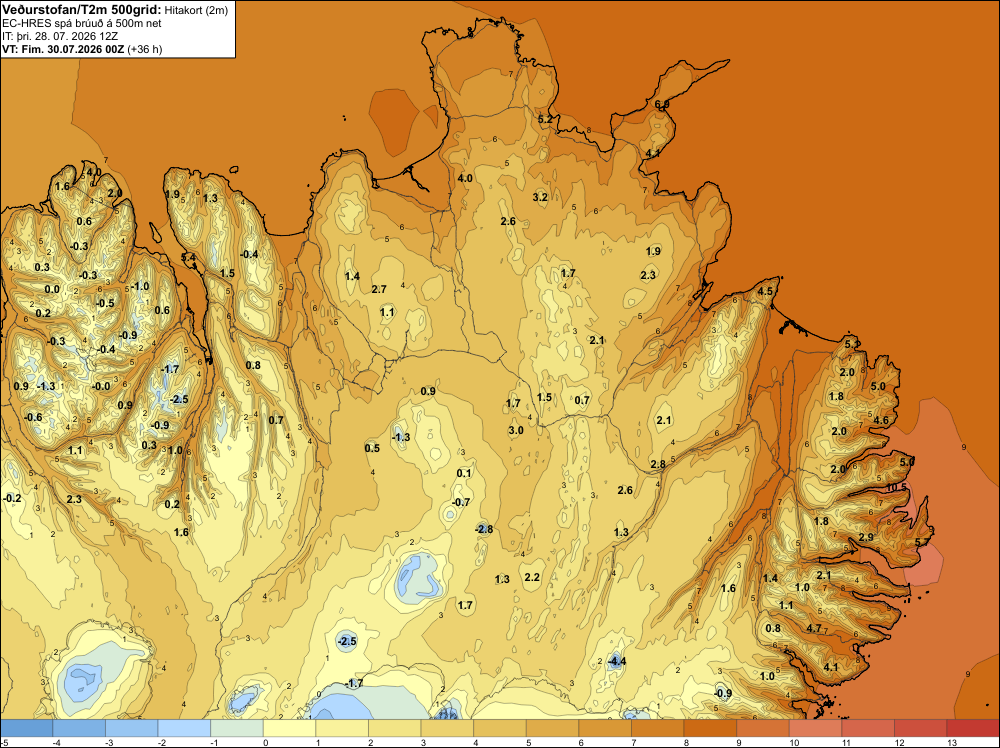Click the dark red swatch between 12 and 13
1000x748 pixels.
[x=920, y=728]
